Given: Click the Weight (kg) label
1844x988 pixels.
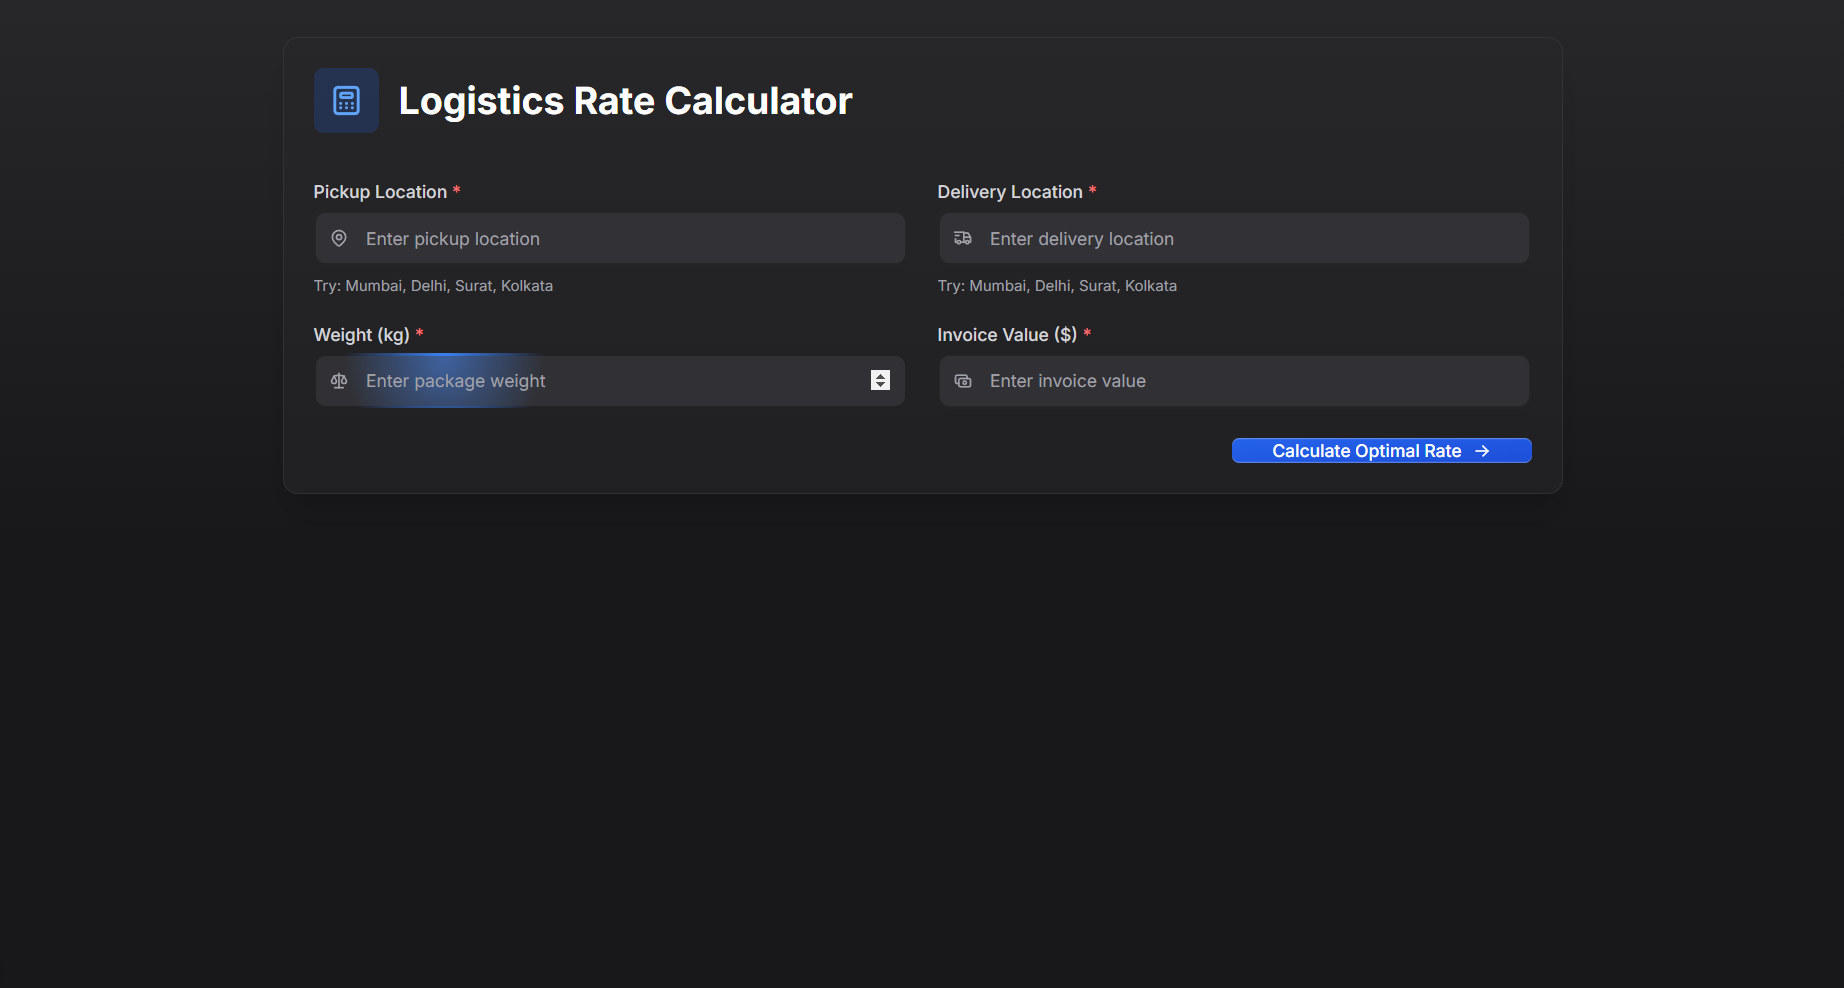Looking at the screenshot, I should click(362, 335).
